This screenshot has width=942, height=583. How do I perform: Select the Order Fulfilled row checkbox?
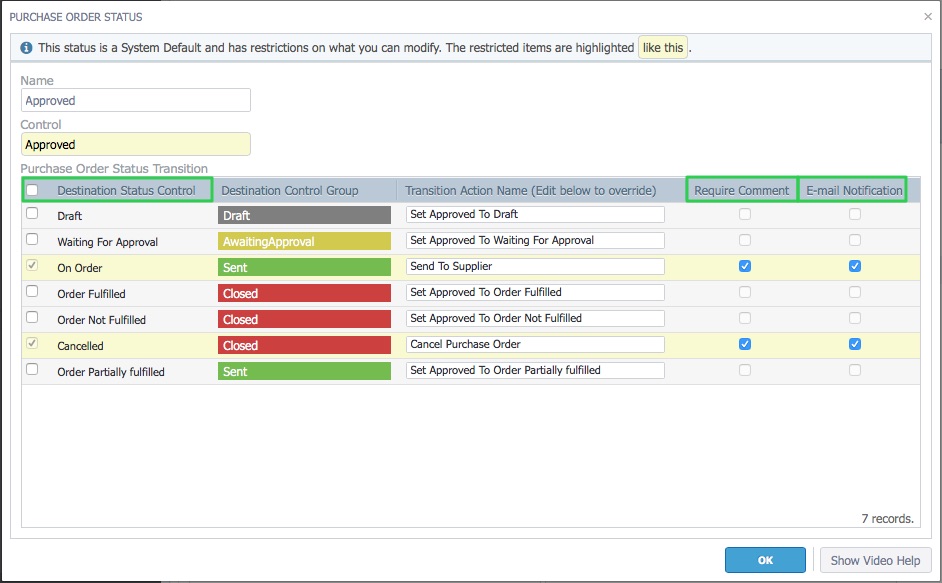tap(32, 292)
